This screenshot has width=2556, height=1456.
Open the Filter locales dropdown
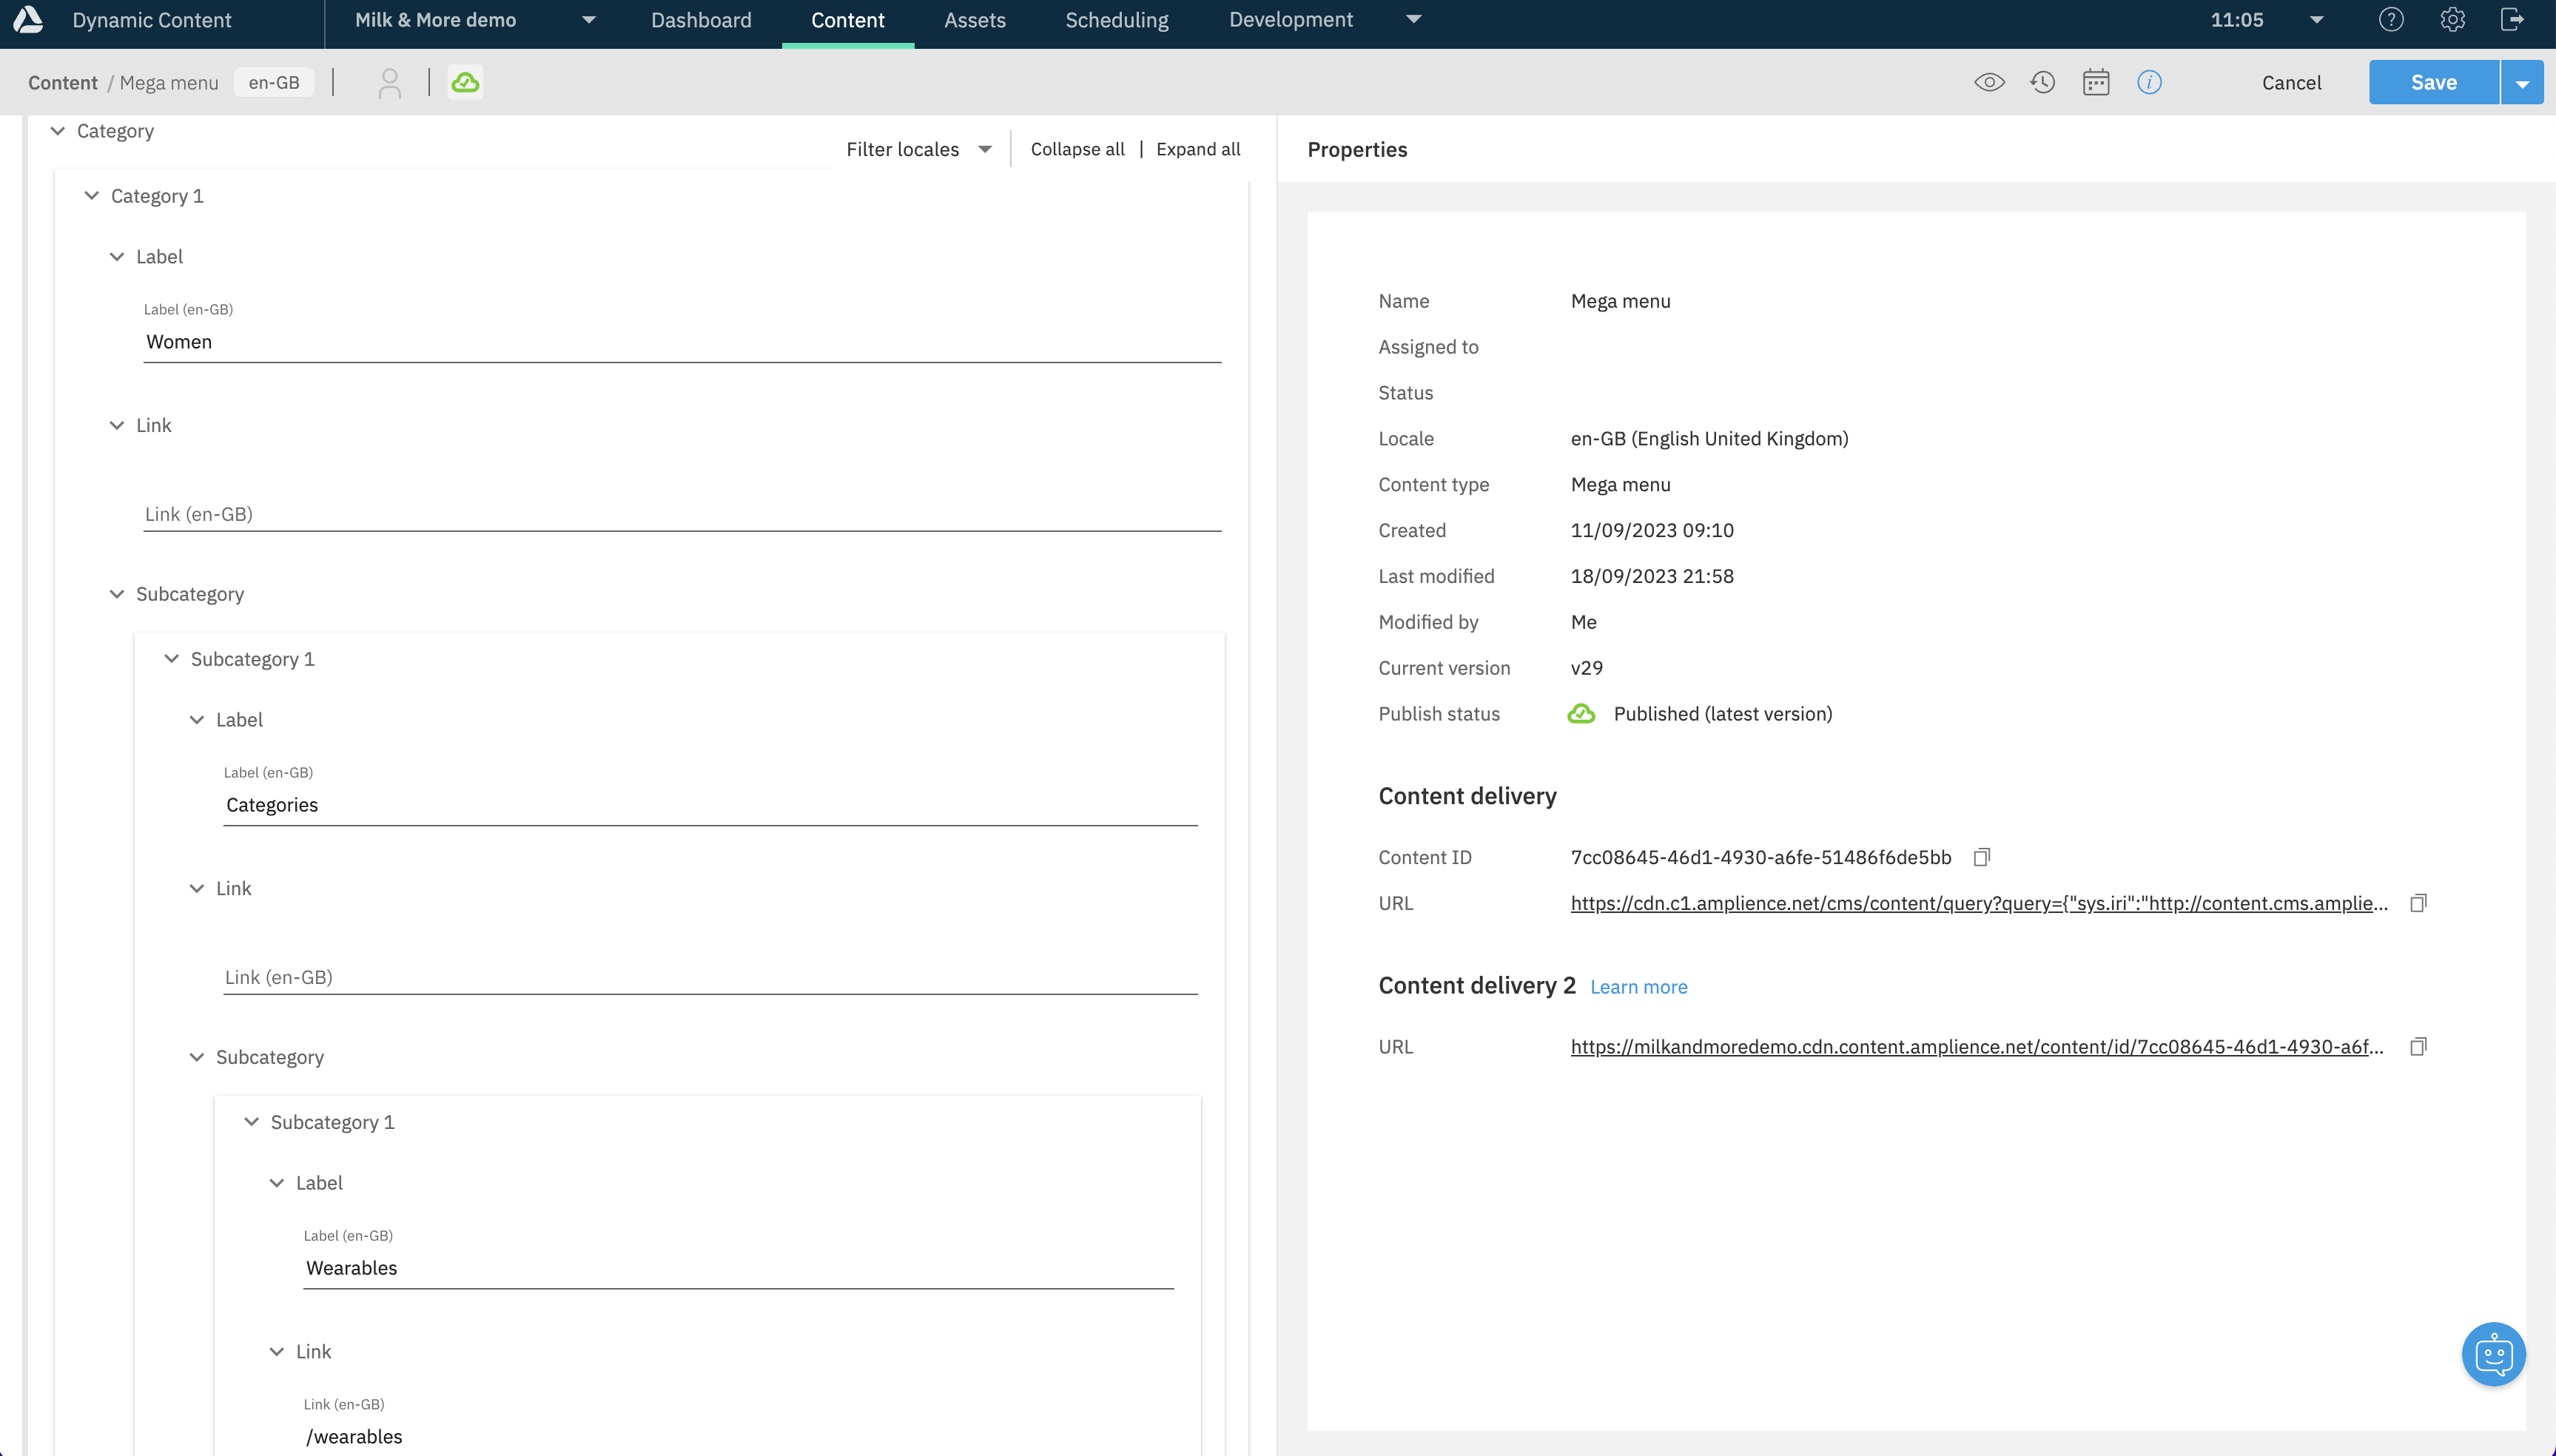[918, 149]
